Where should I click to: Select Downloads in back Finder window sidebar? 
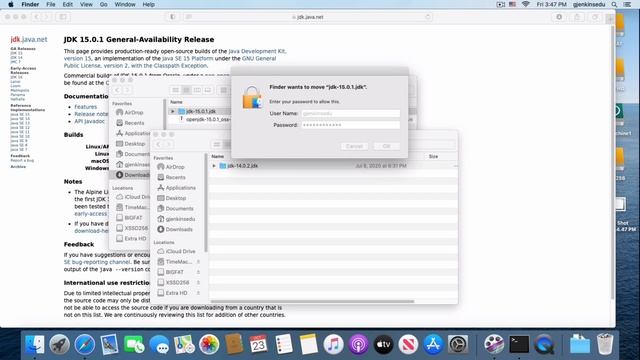point(133,175)
